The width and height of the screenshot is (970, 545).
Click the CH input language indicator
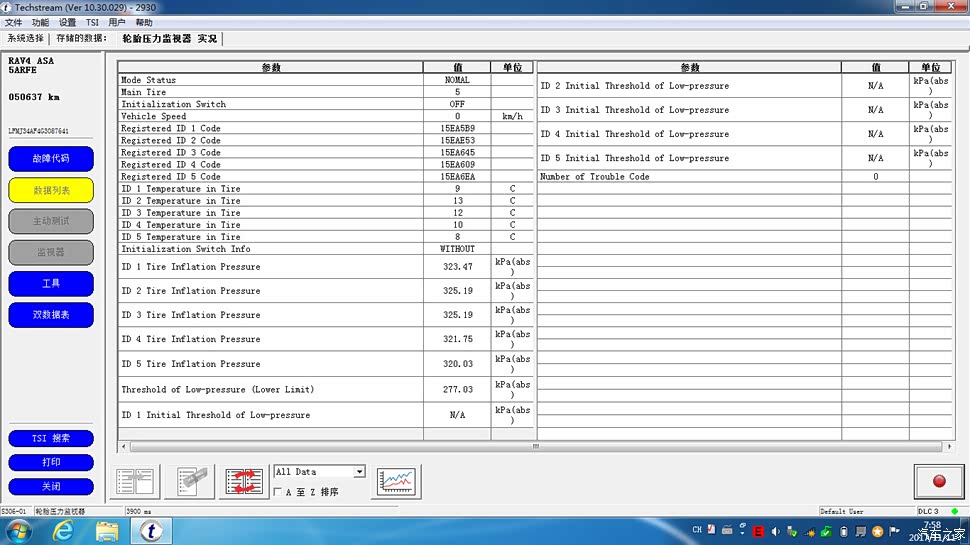(x=697, y=530)
